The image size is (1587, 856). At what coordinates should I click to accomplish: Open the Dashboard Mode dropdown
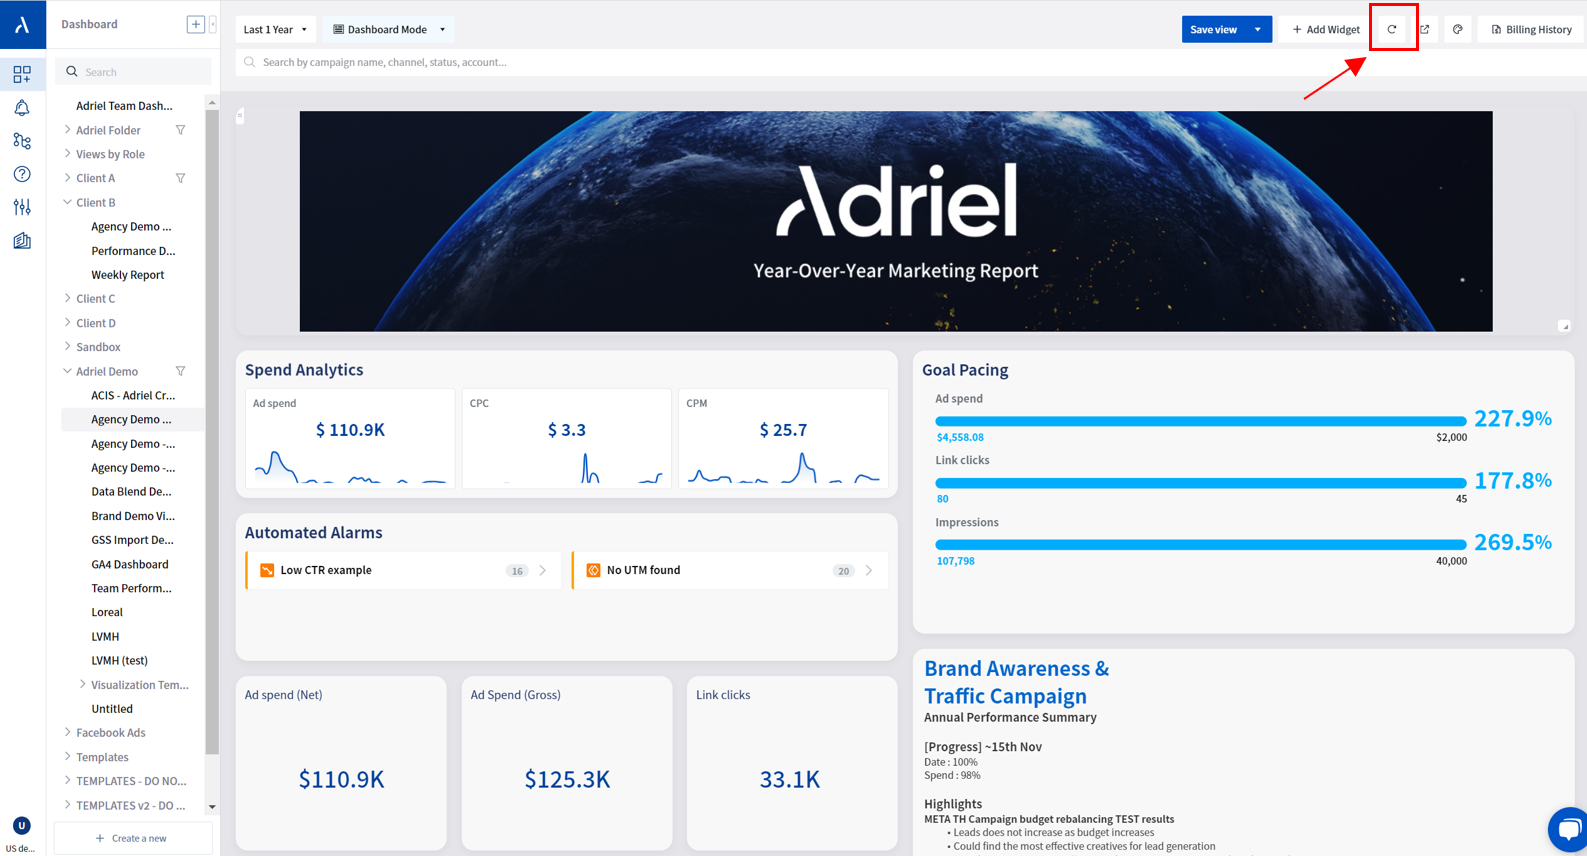click(x=389, y=29)
